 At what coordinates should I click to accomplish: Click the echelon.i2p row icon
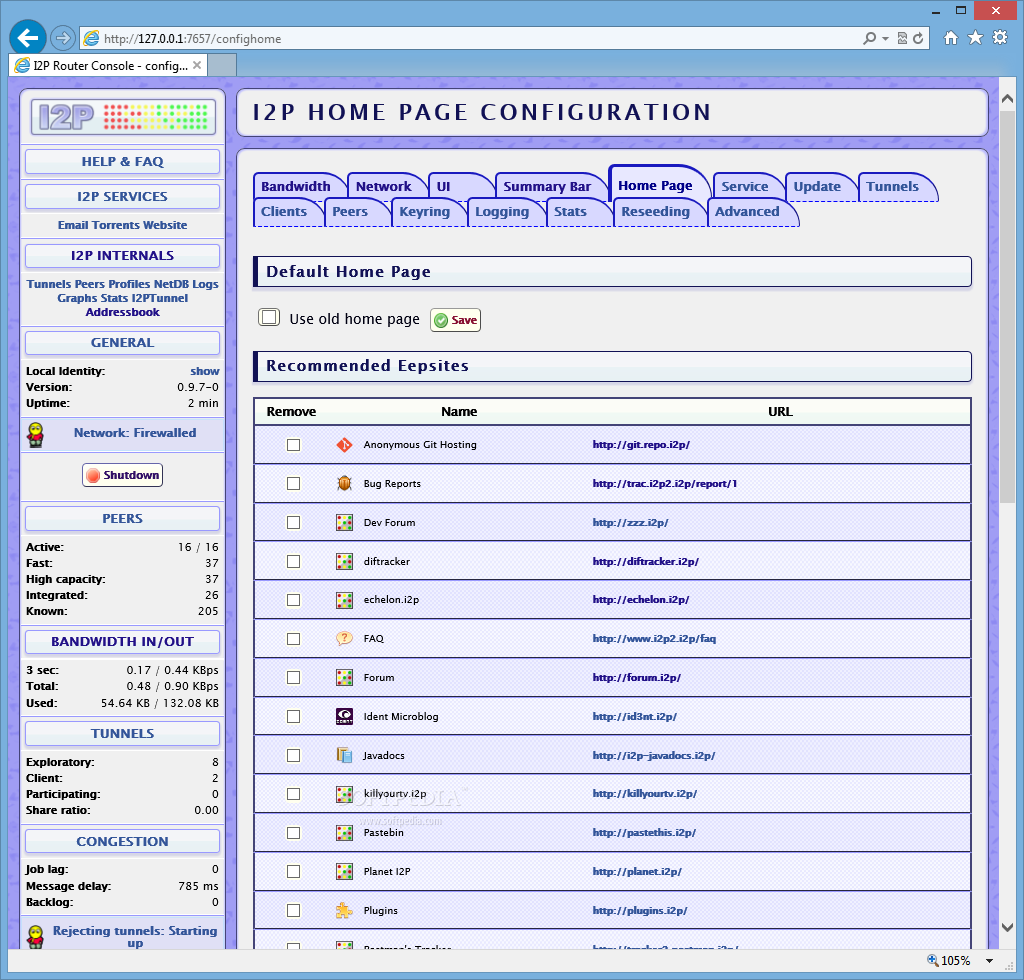coord(344,600)
